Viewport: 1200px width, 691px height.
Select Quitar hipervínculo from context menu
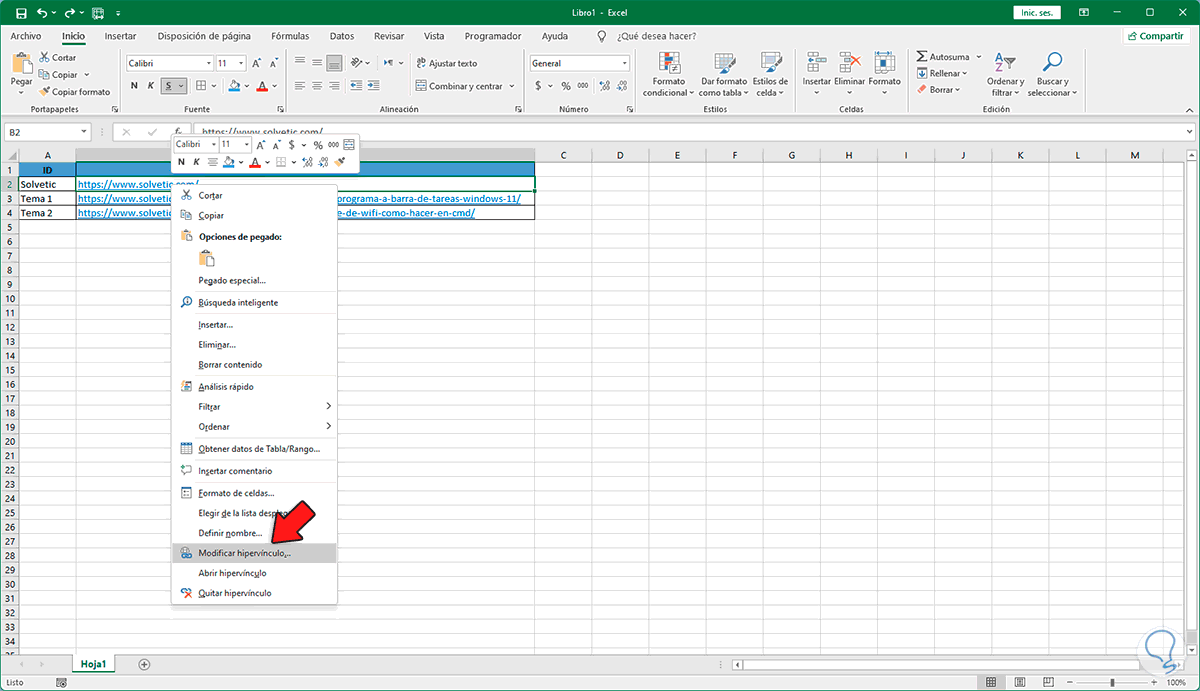(x=254, y=593)
